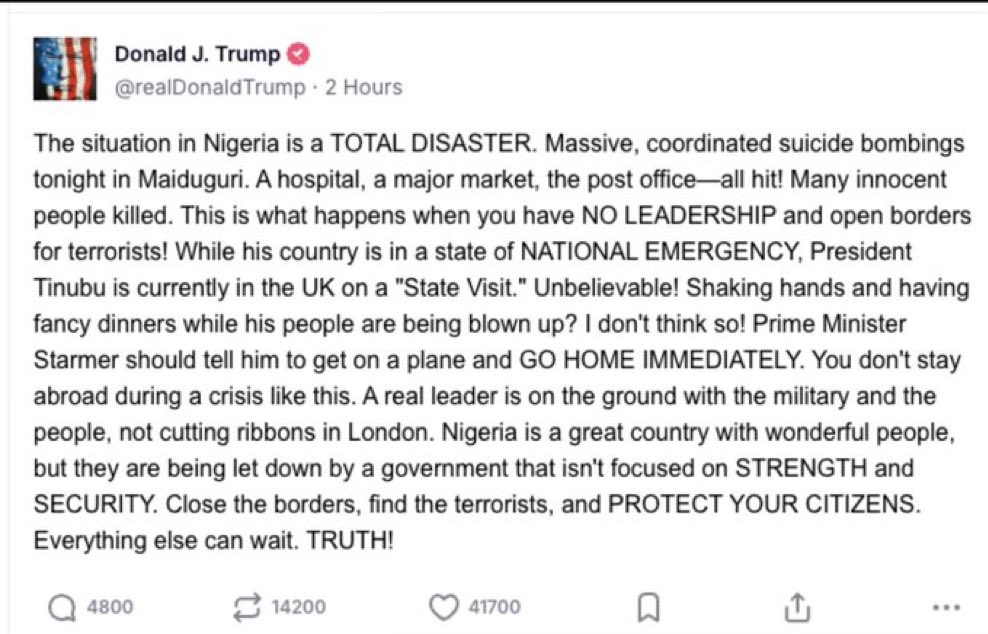Open the @realDonaldTrump handle link
The height and width of the screenshot is (634, 988).
(x=210, y=87)
